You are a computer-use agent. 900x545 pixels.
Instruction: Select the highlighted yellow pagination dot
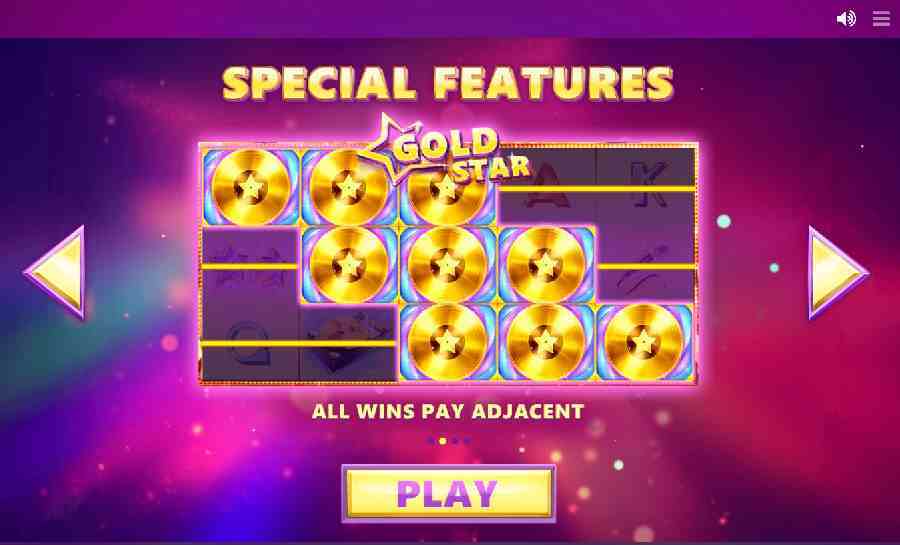(443, 441)
